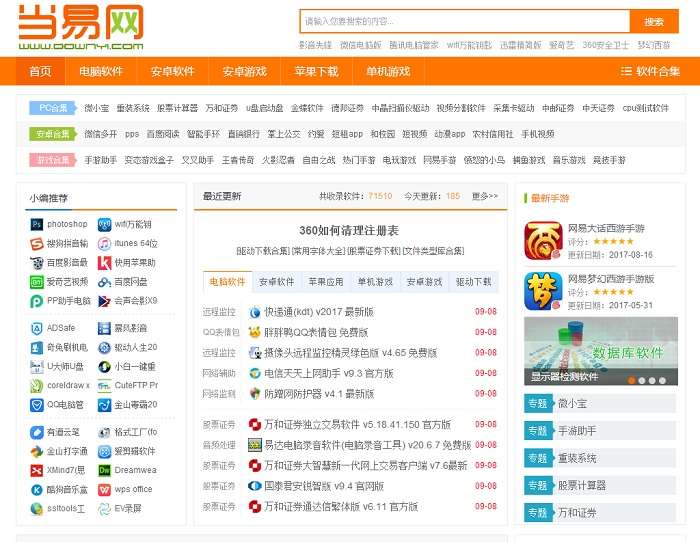This screenshot has width=700, height=542.
Task: Open the 苹果下载 navigation item
Action: coord(317,71)
